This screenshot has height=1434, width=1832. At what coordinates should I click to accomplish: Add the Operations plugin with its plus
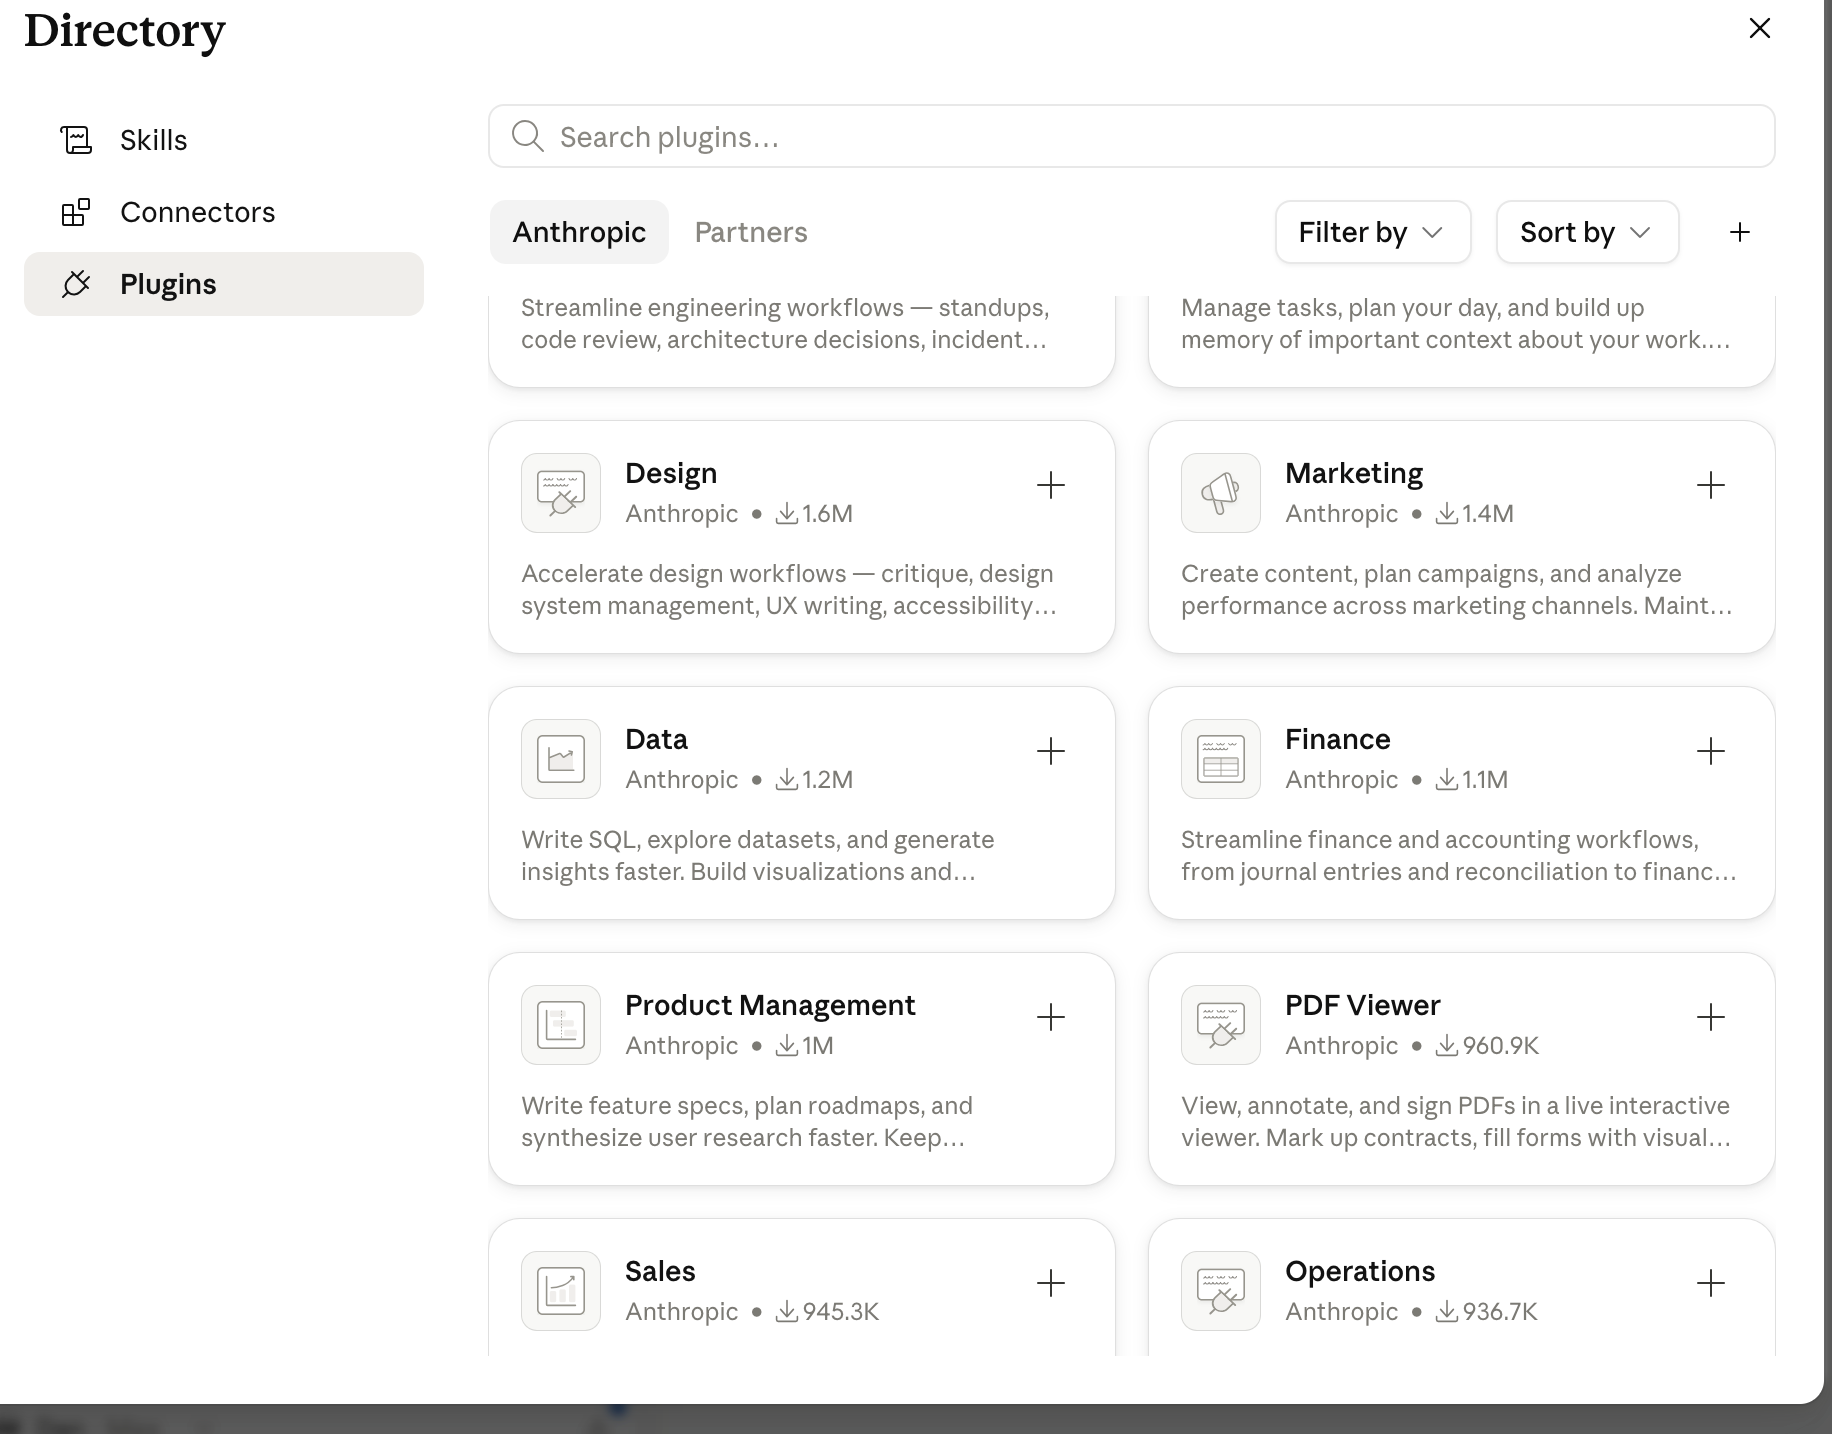pyautogui.click(x=1711, y=1283)
